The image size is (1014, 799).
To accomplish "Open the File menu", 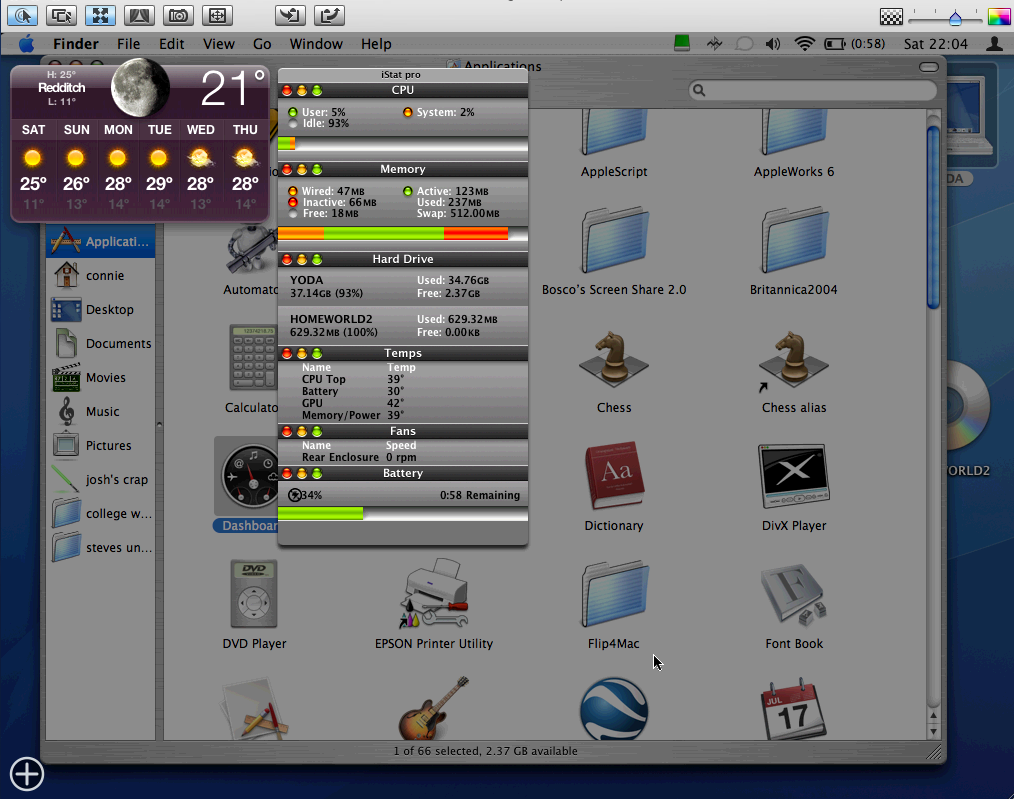I will (x=128, y=44).
